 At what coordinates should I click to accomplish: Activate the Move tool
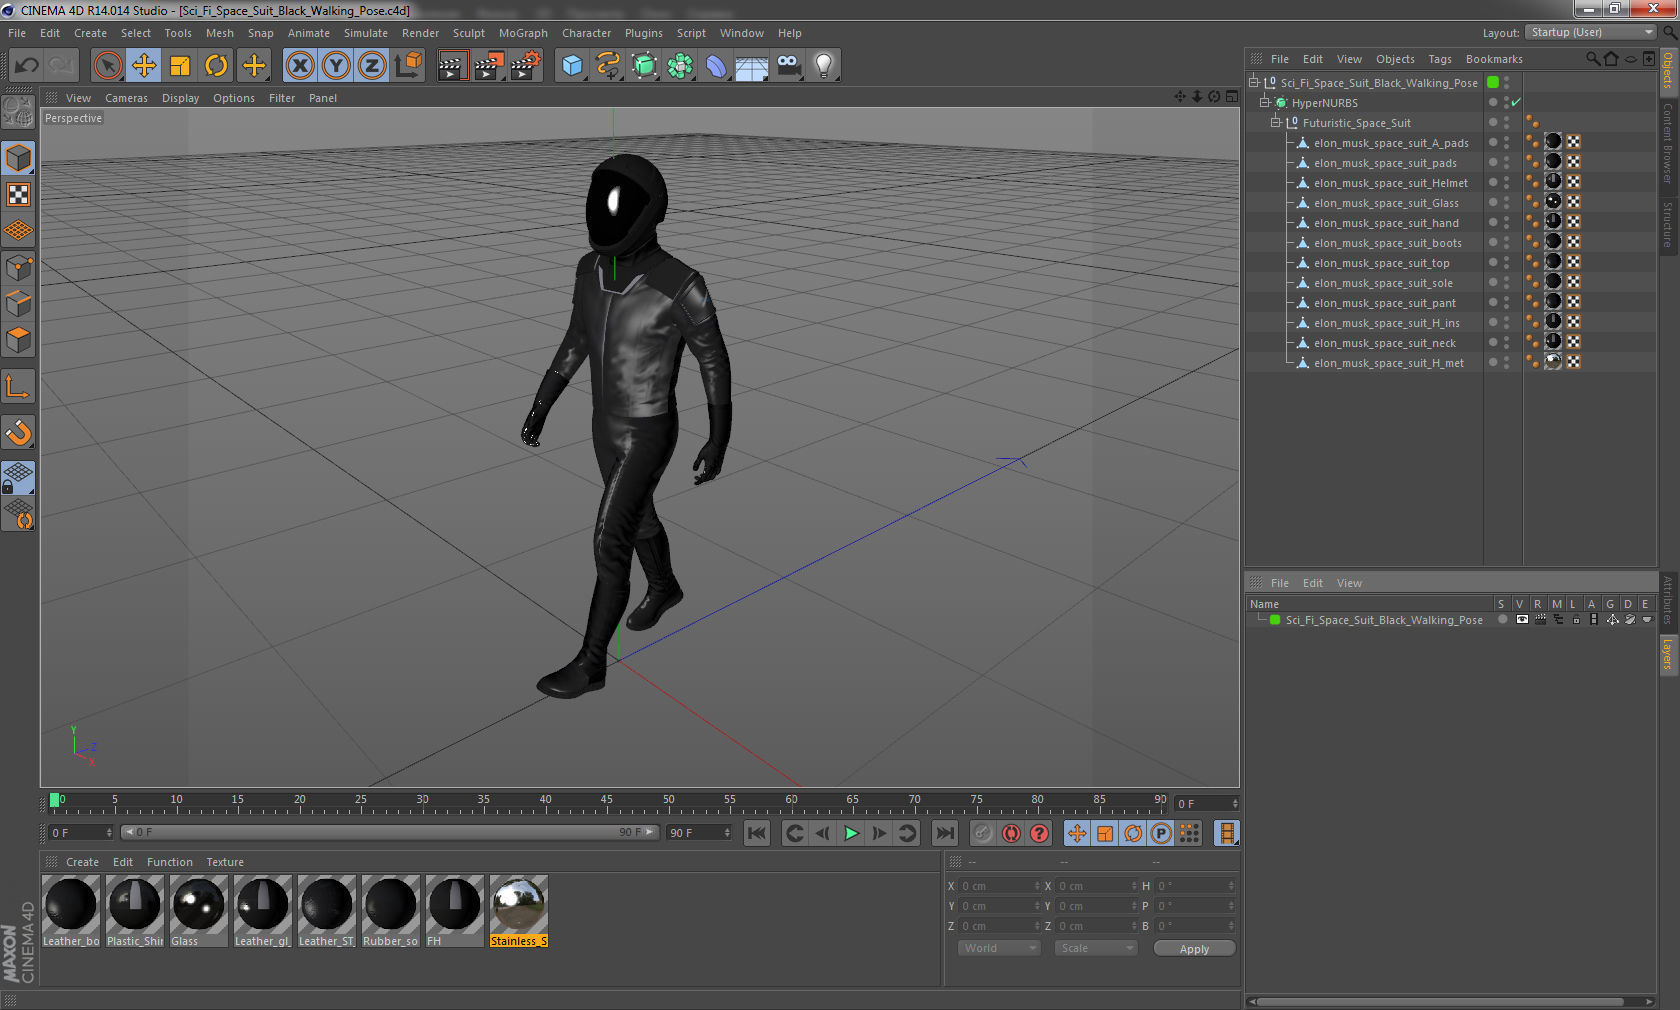coord(144,66)
